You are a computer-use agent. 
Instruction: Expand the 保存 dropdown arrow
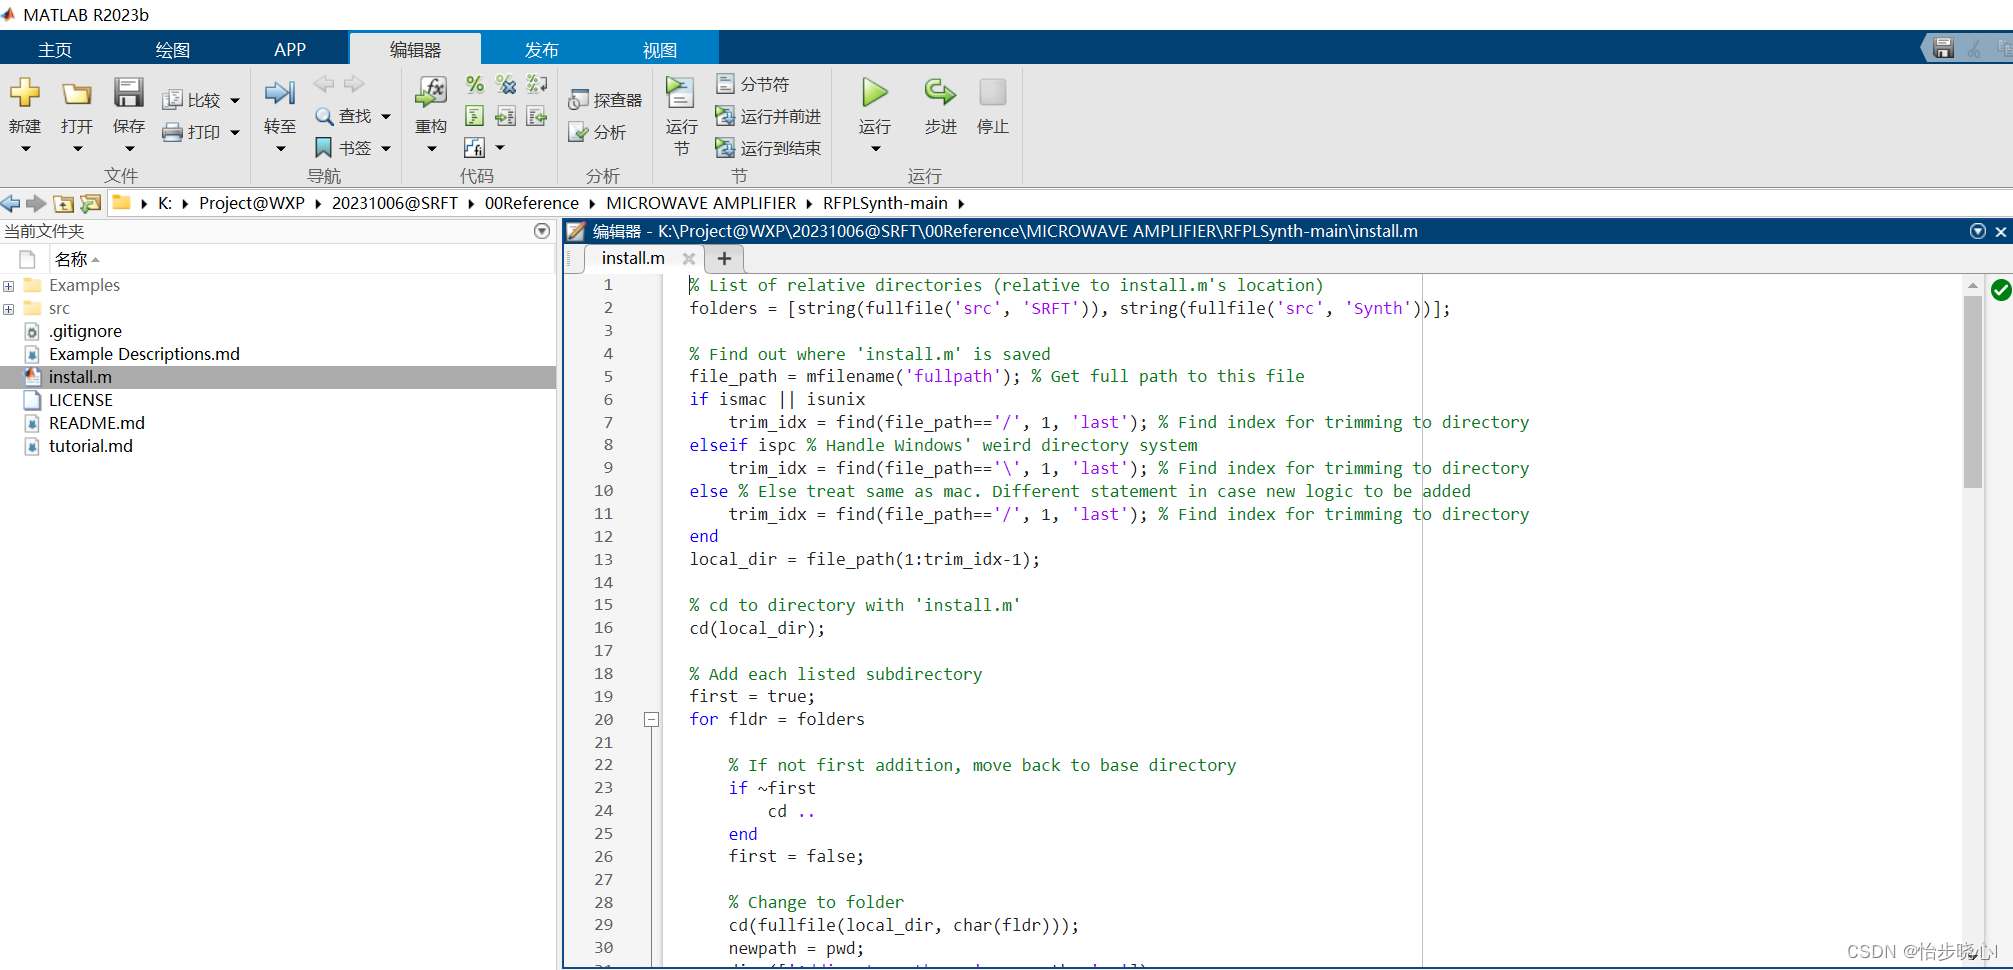[129, 149]
